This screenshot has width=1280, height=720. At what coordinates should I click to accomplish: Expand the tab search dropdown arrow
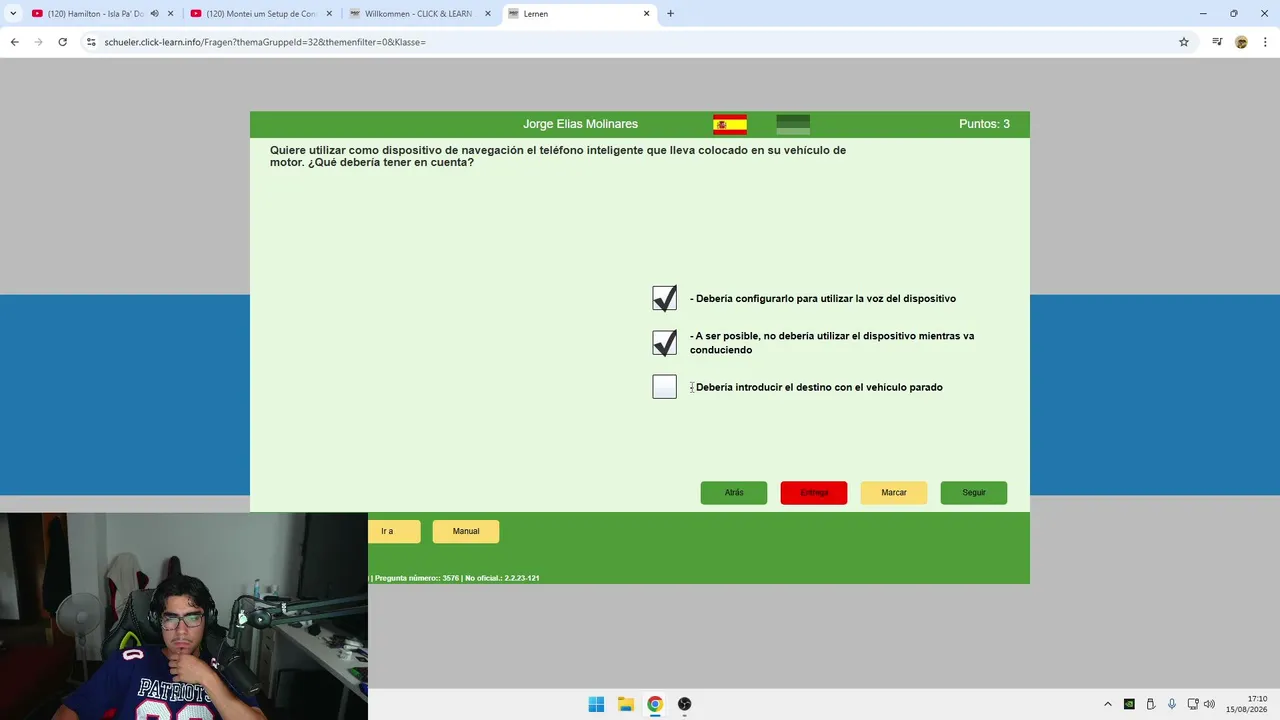pyautogui.click(x=13, y=14)
